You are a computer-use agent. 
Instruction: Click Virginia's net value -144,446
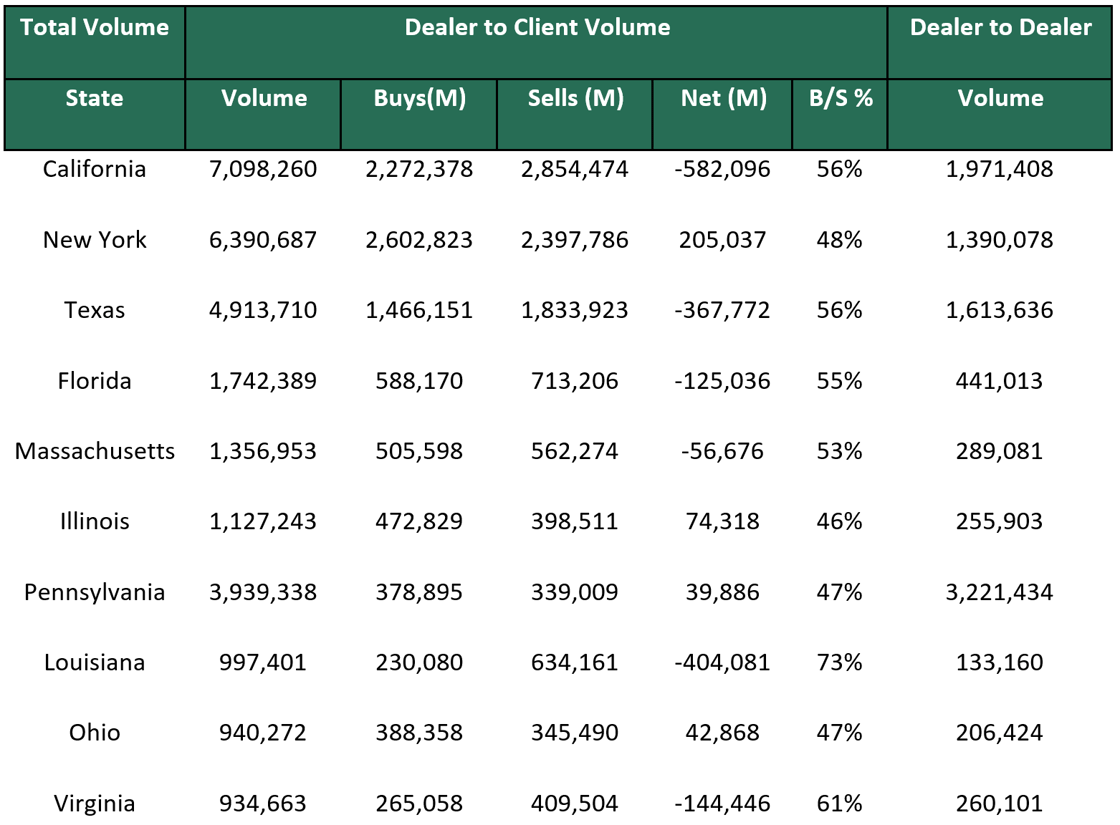point(722,802)
